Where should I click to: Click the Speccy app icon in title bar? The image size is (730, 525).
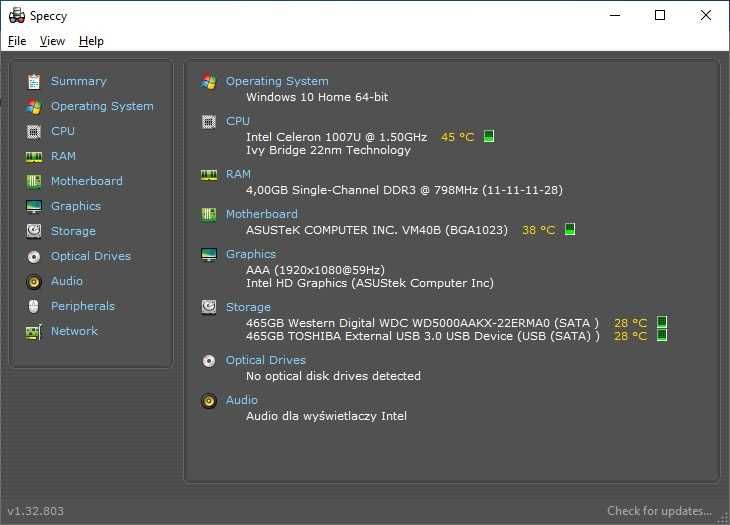point(17,16)
